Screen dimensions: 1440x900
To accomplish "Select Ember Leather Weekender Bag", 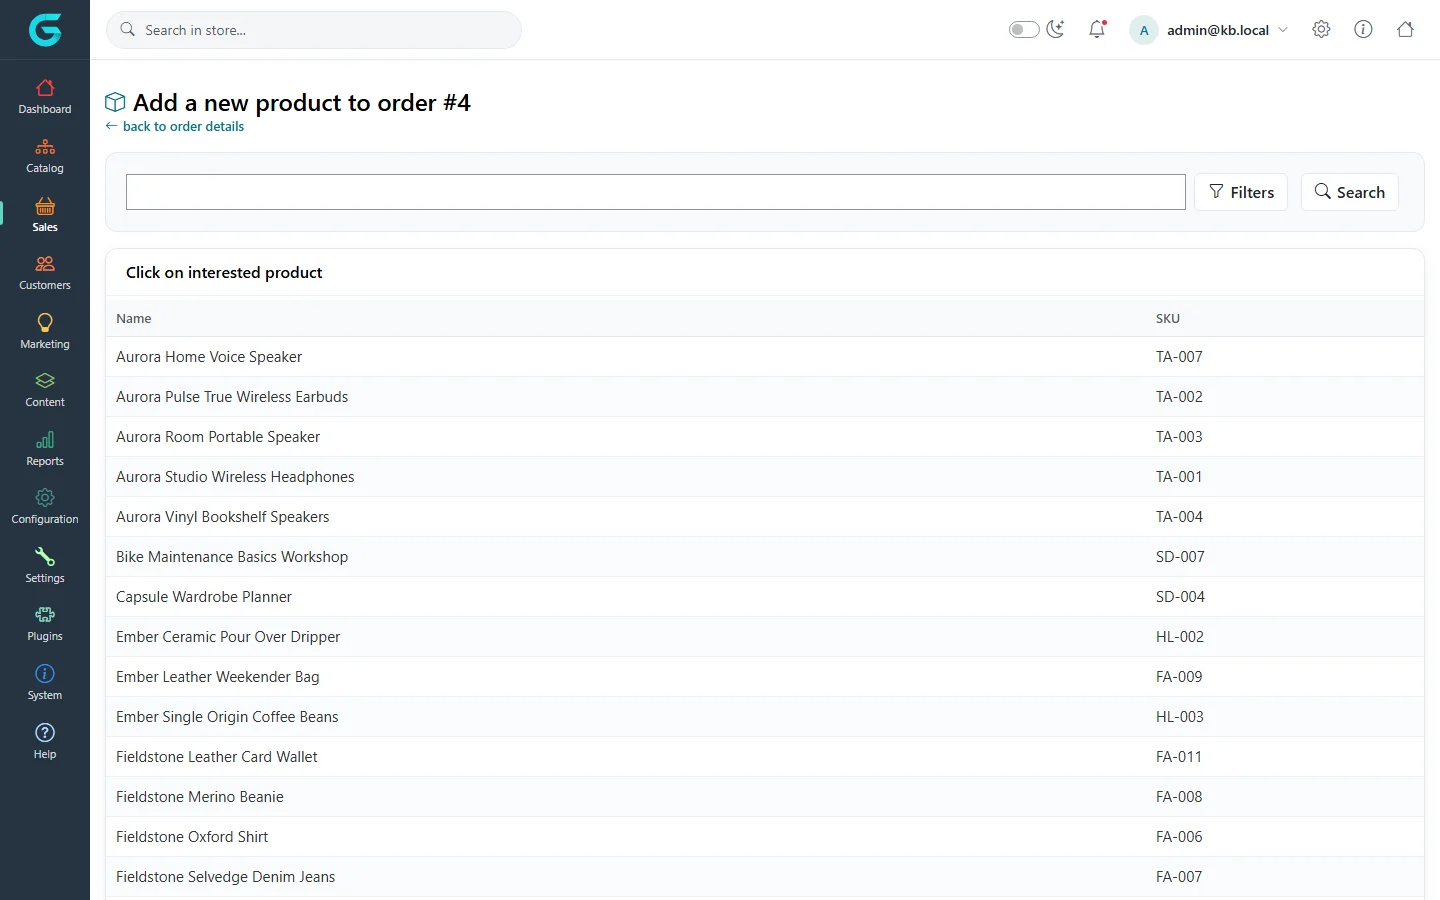I will [x=765, y=677].
